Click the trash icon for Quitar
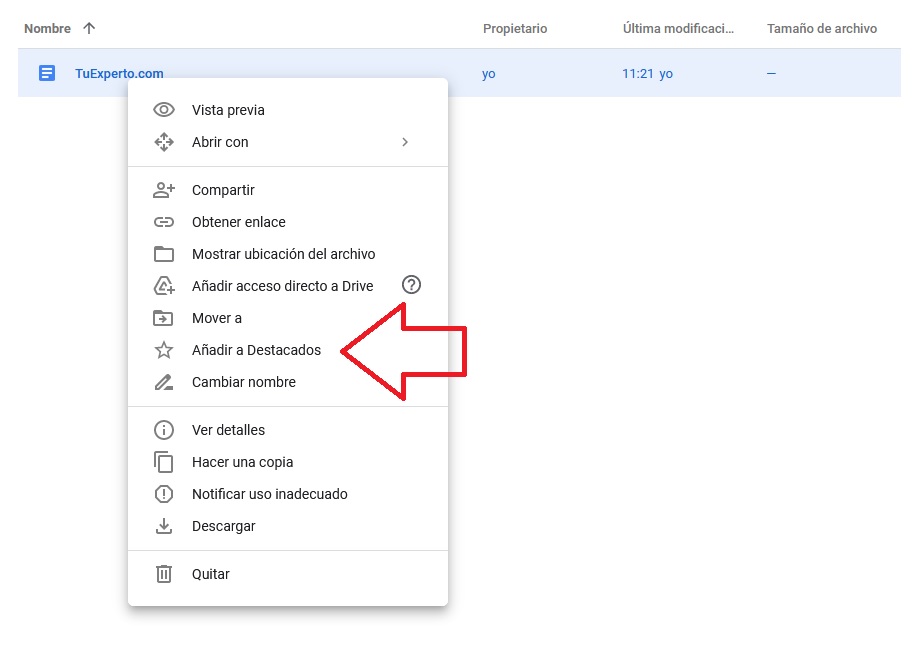 click(x=164, y=574)
